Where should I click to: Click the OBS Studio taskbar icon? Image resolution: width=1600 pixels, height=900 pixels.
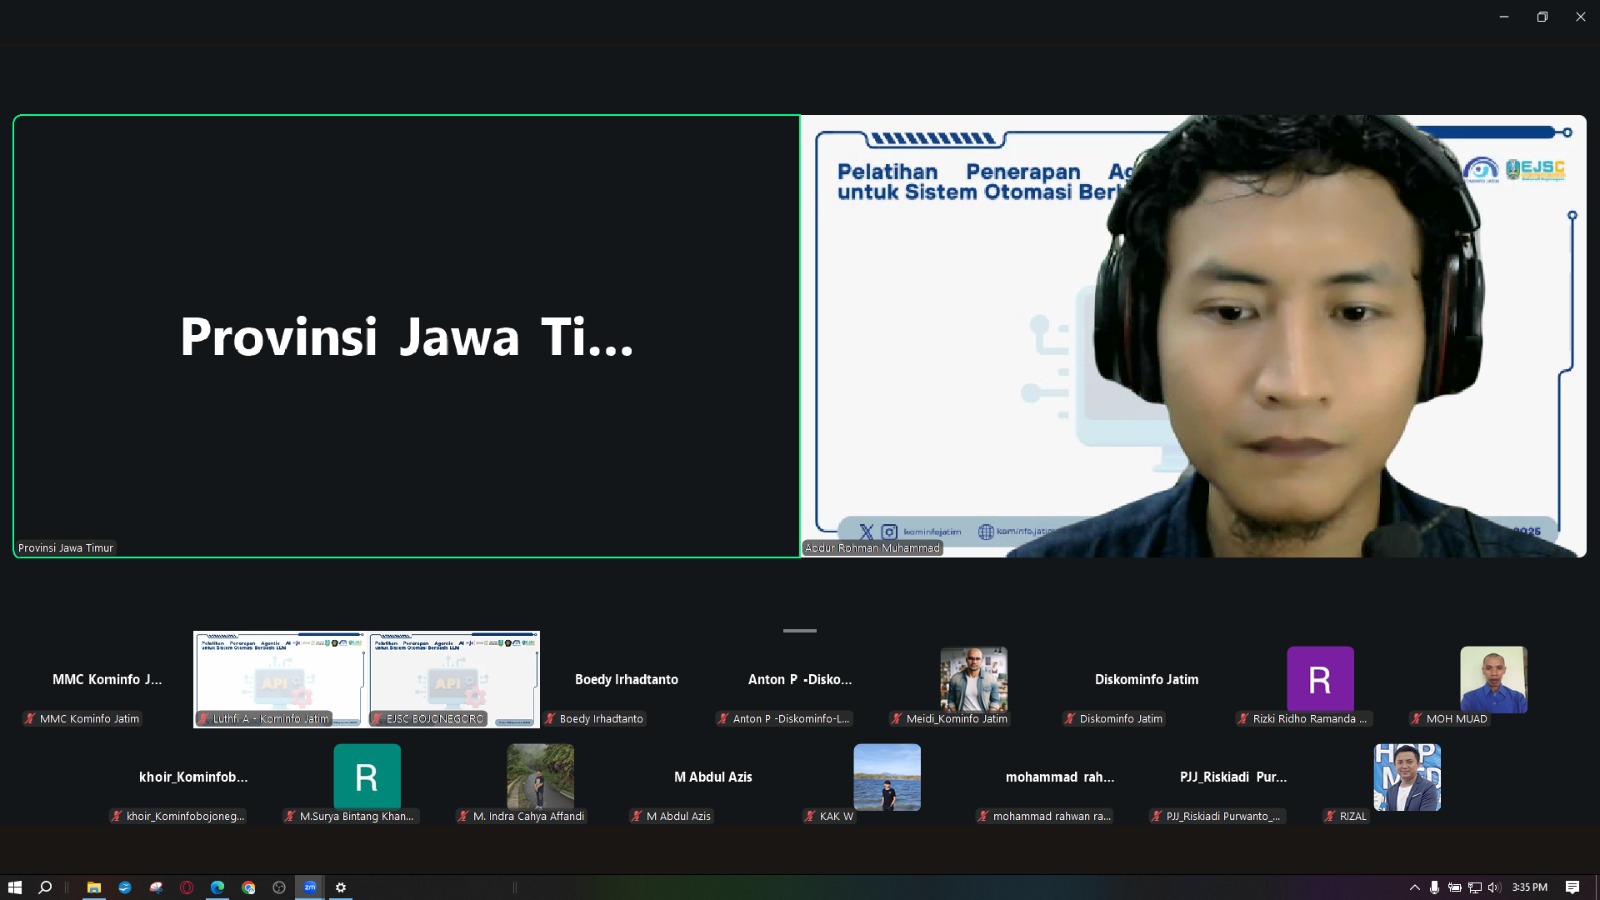279,887
